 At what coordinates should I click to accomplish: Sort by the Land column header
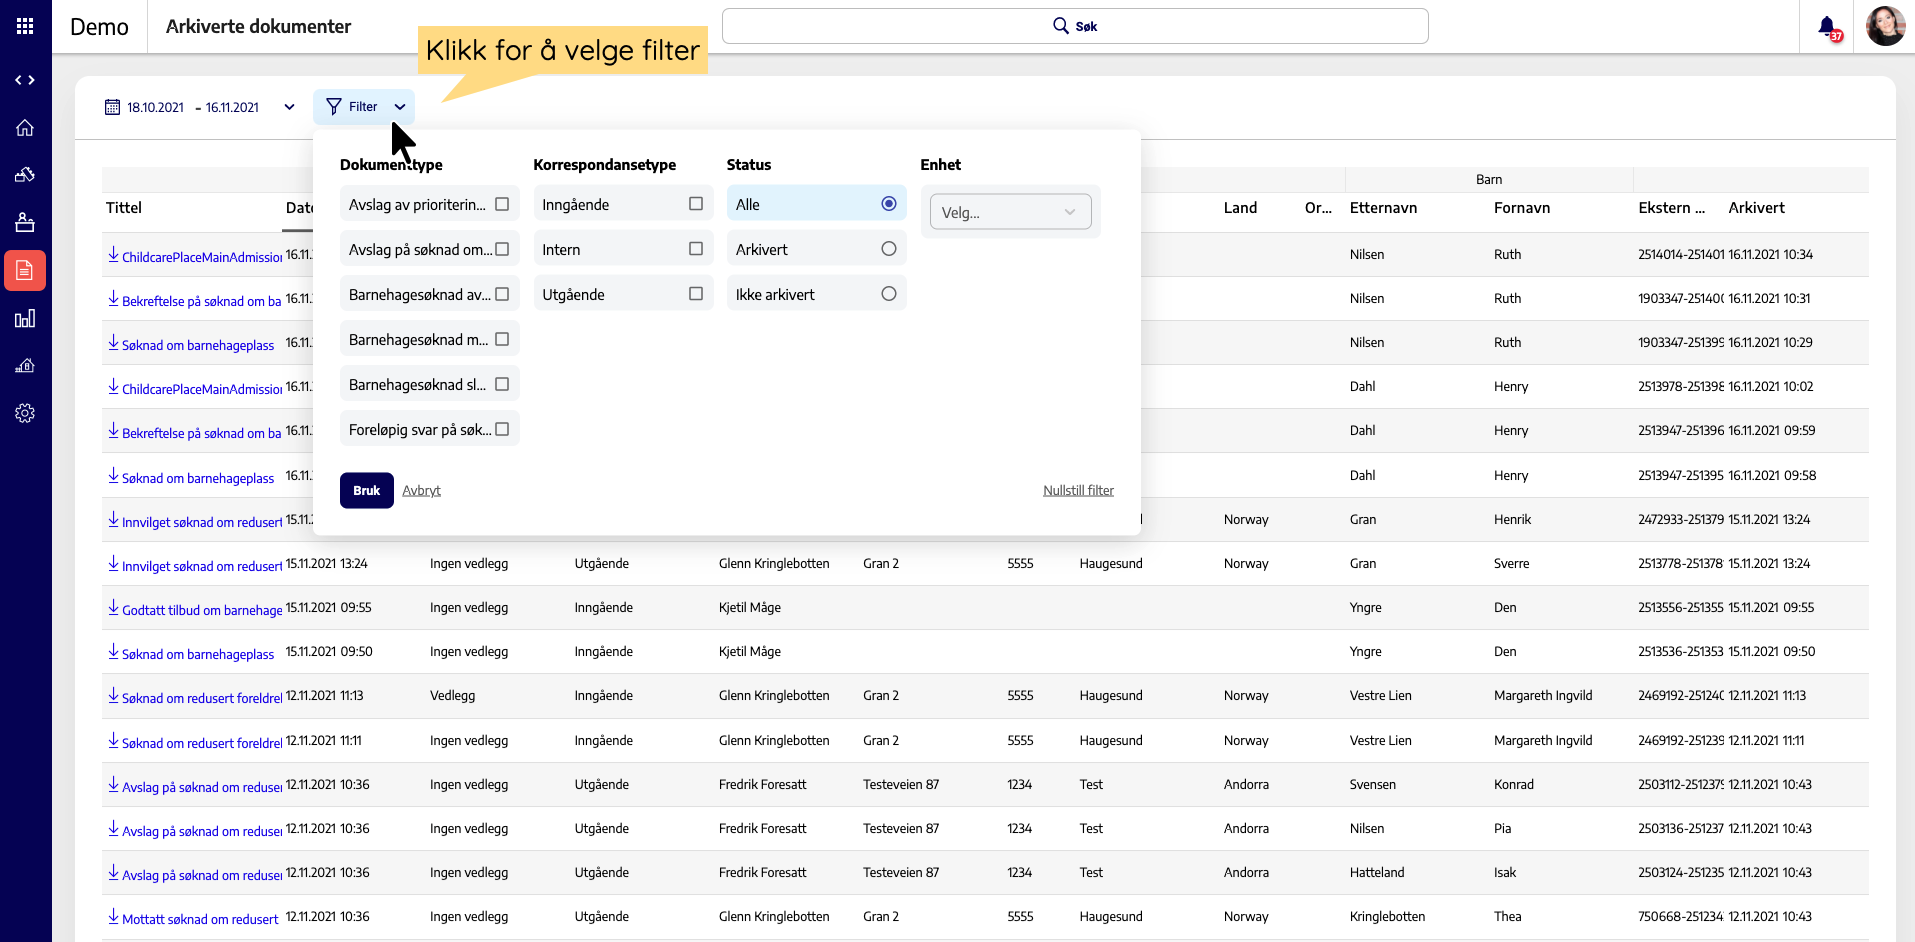pos(1240,208)
